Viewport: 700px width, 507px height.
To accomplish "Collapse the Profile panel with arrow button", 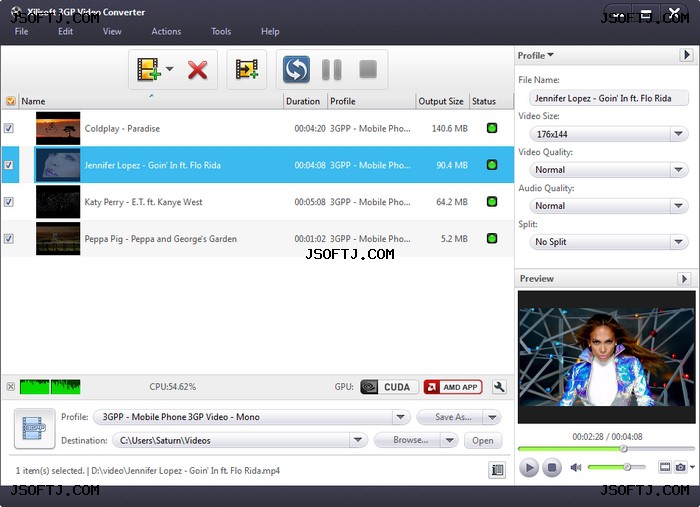I will tap(686, 55).
